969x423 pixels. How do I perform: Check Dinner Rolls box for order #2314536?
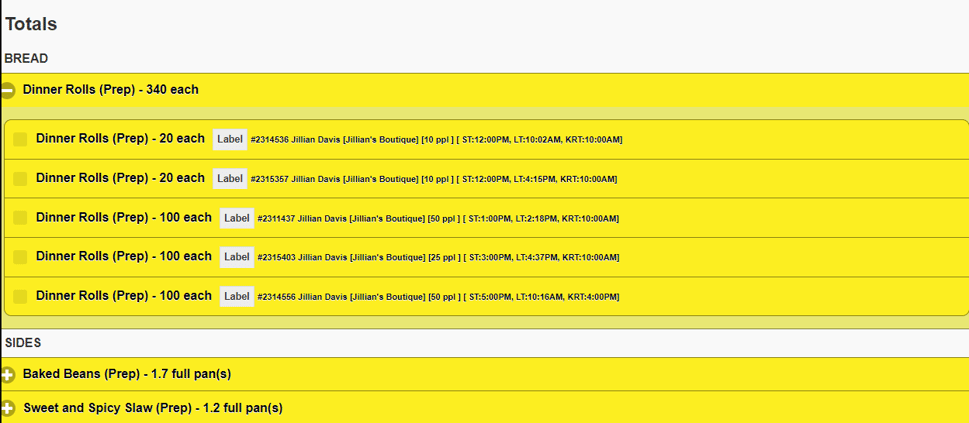pos(20,139)
